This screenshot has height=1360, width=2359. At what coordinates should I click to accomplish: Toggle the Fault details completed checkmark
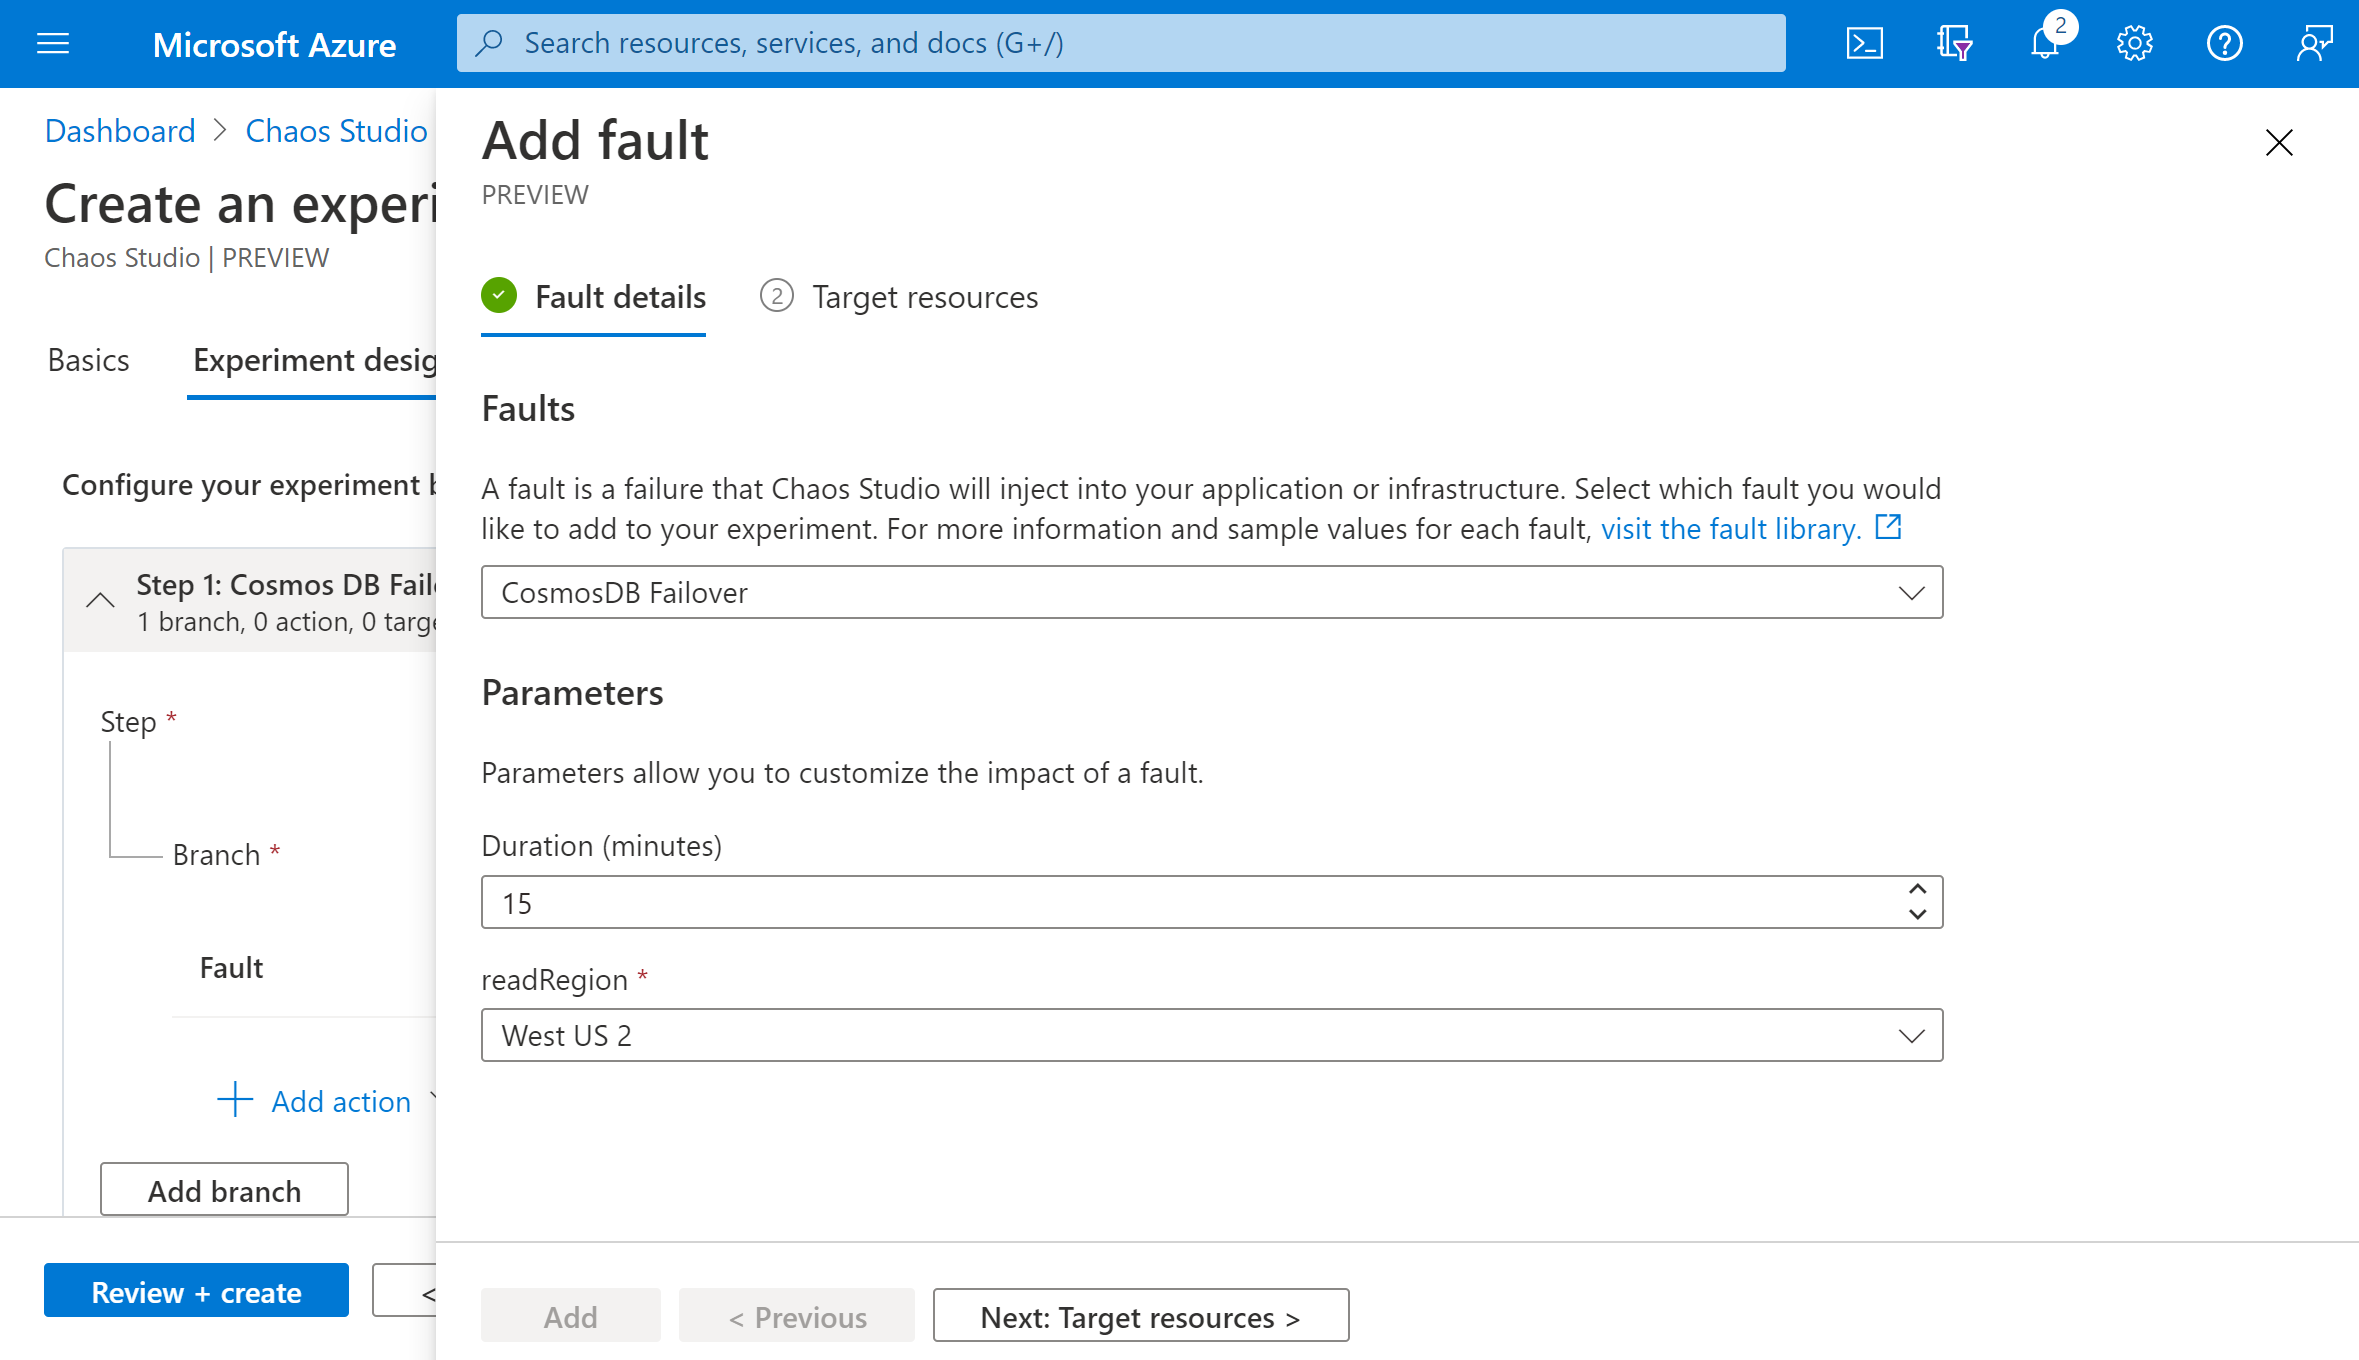point(499,297)
